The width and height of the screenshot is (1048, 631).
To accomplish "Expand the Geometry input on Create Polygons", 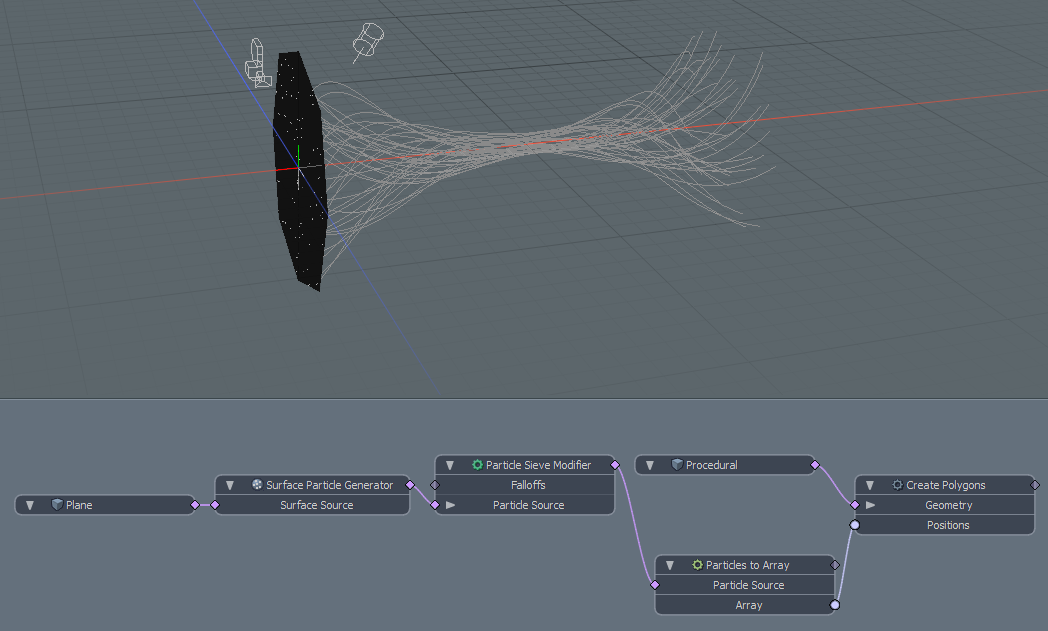I will pos(870,505).
